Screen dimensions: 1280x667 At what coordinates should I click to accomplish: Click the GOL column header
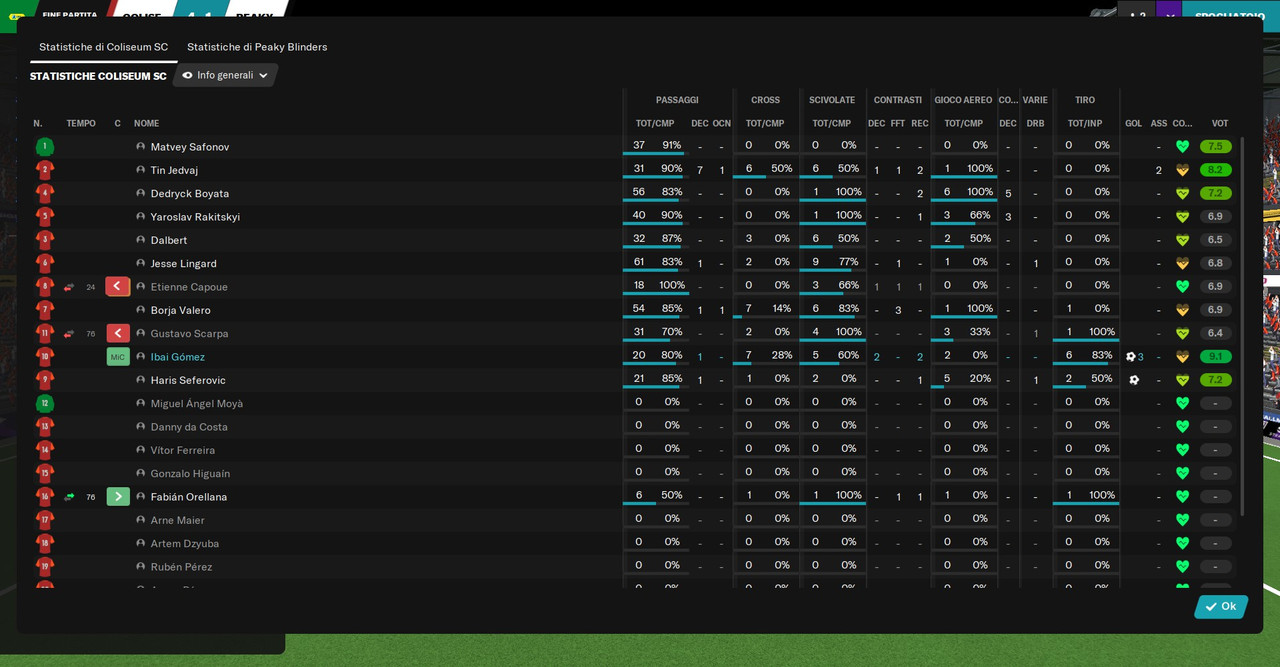[1133, 124]
